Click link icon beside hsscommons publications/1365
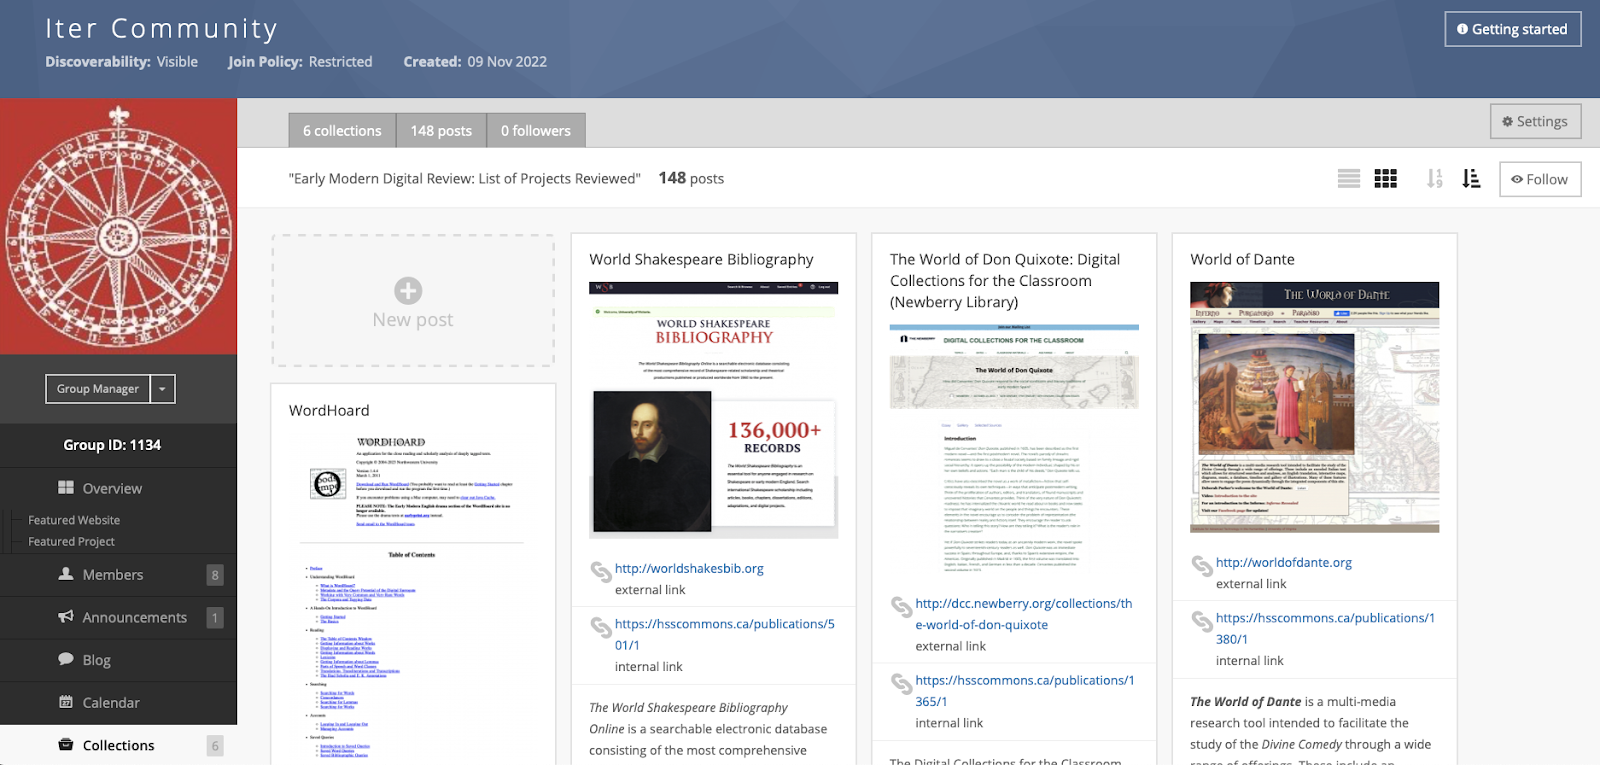Viewport: 1600px width, 765px height. click(x=901, y=683)
